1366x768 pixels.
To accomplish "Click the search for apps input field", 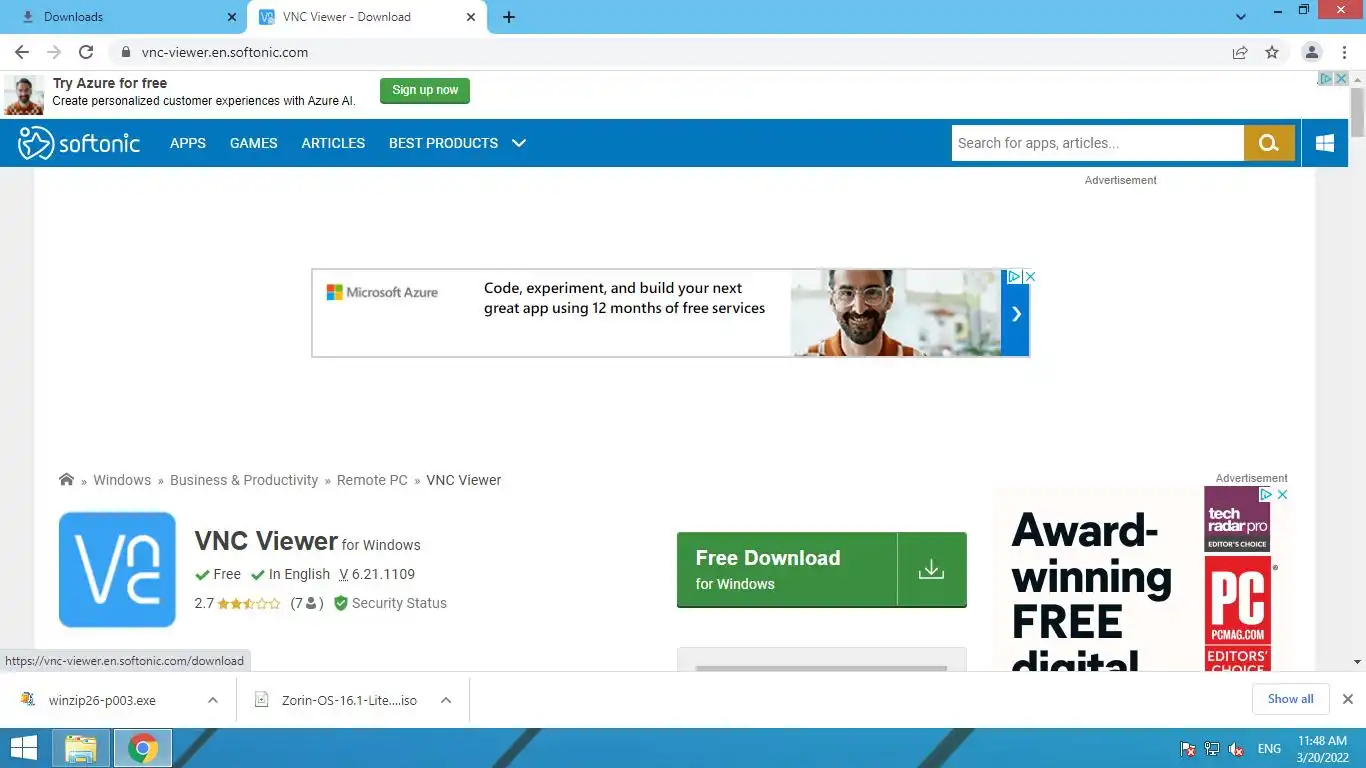I will click(x=1097, y=143).
